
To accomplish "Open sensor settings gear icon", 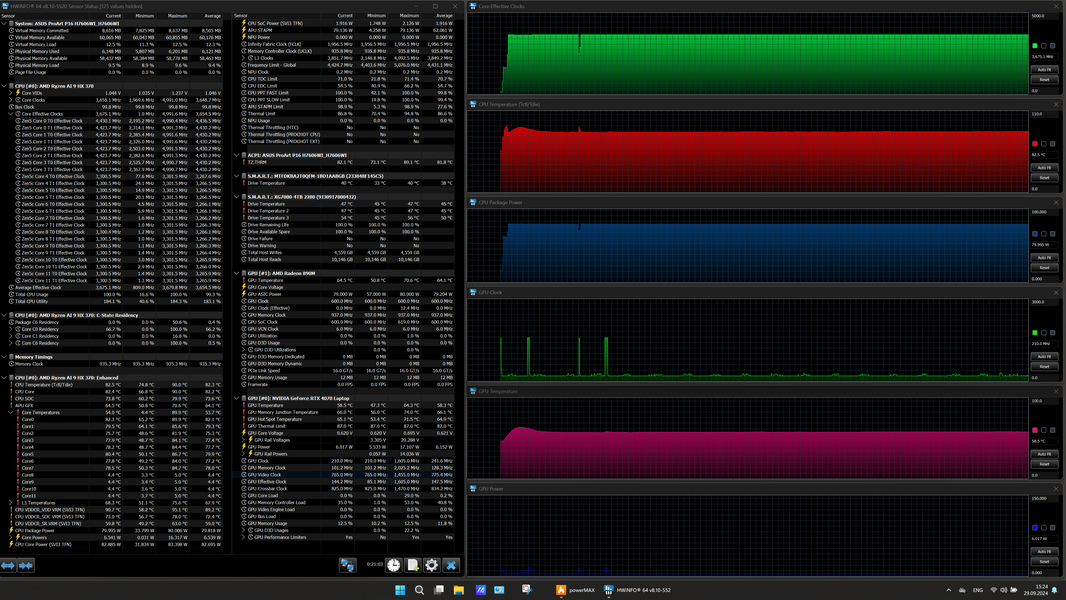I will pyautogui.click(x=431, y=565).
